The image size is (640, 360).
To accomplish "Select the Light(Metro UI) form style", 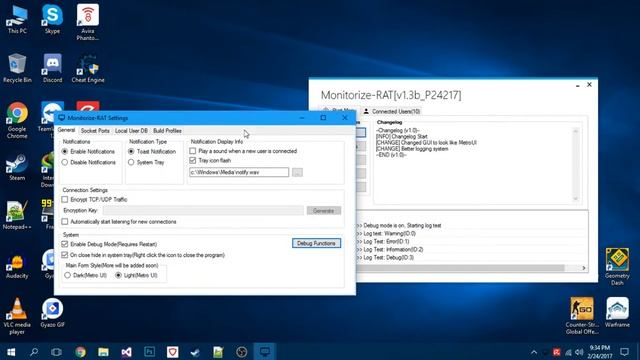I will click(x=118, y=276).
